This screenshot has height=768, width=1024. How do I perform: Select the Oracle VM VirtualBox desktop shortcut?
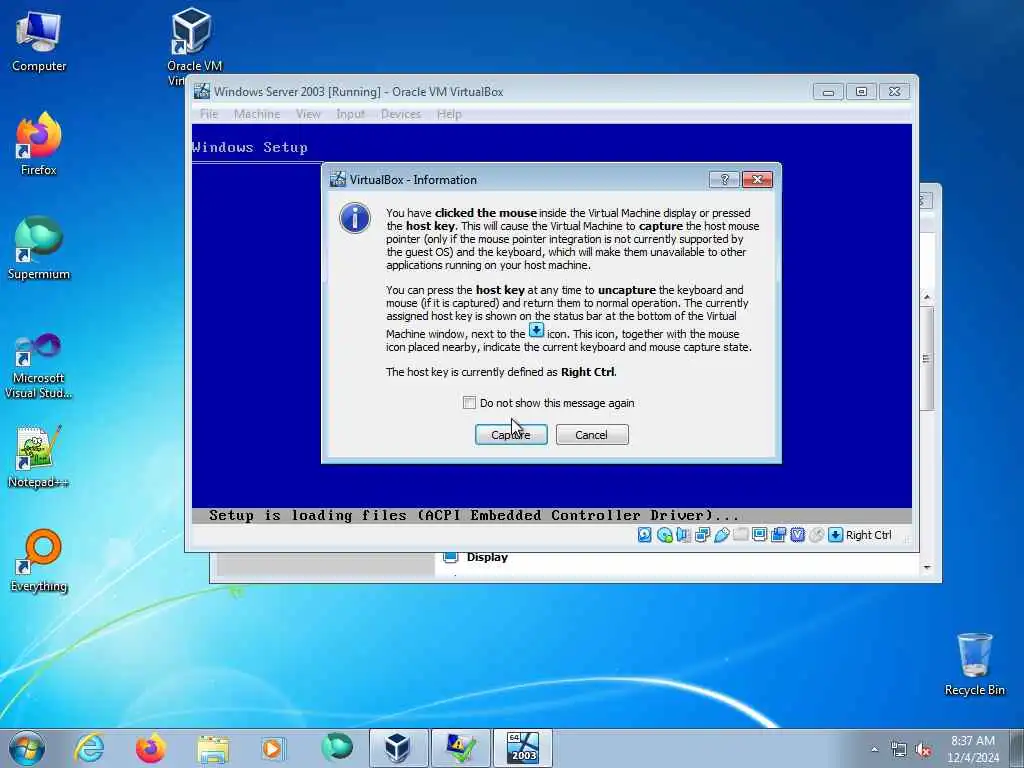click(x=194, y=46)
